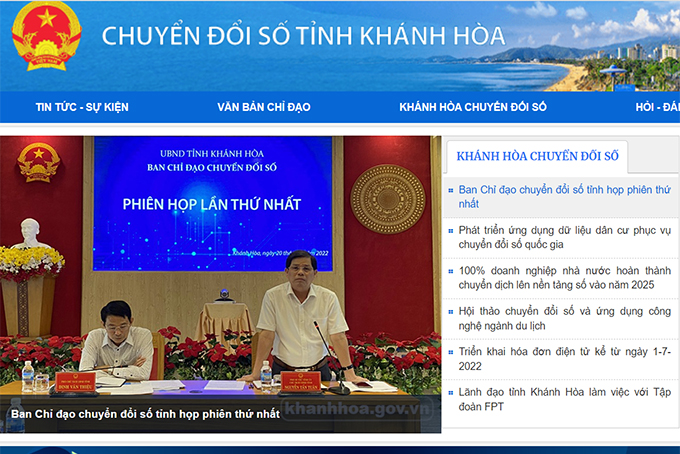Click the bullet icon beside the dữ liệu dân cư article

[x=451, y=230]
